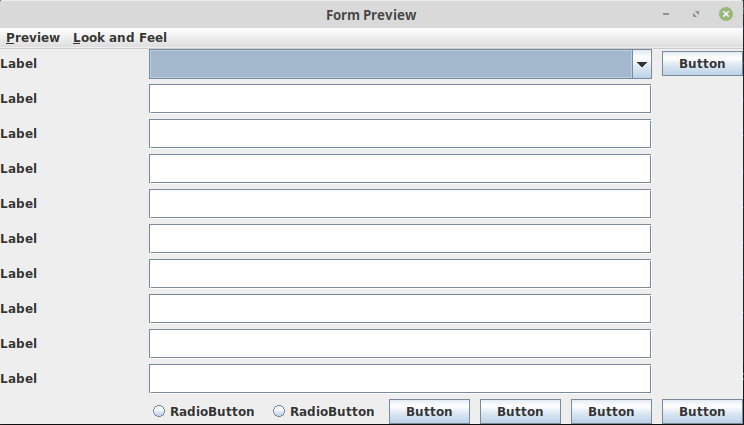Click the Label beside the combo box
Viewport: 744px width, 425px height.
[x=19, y=64]
